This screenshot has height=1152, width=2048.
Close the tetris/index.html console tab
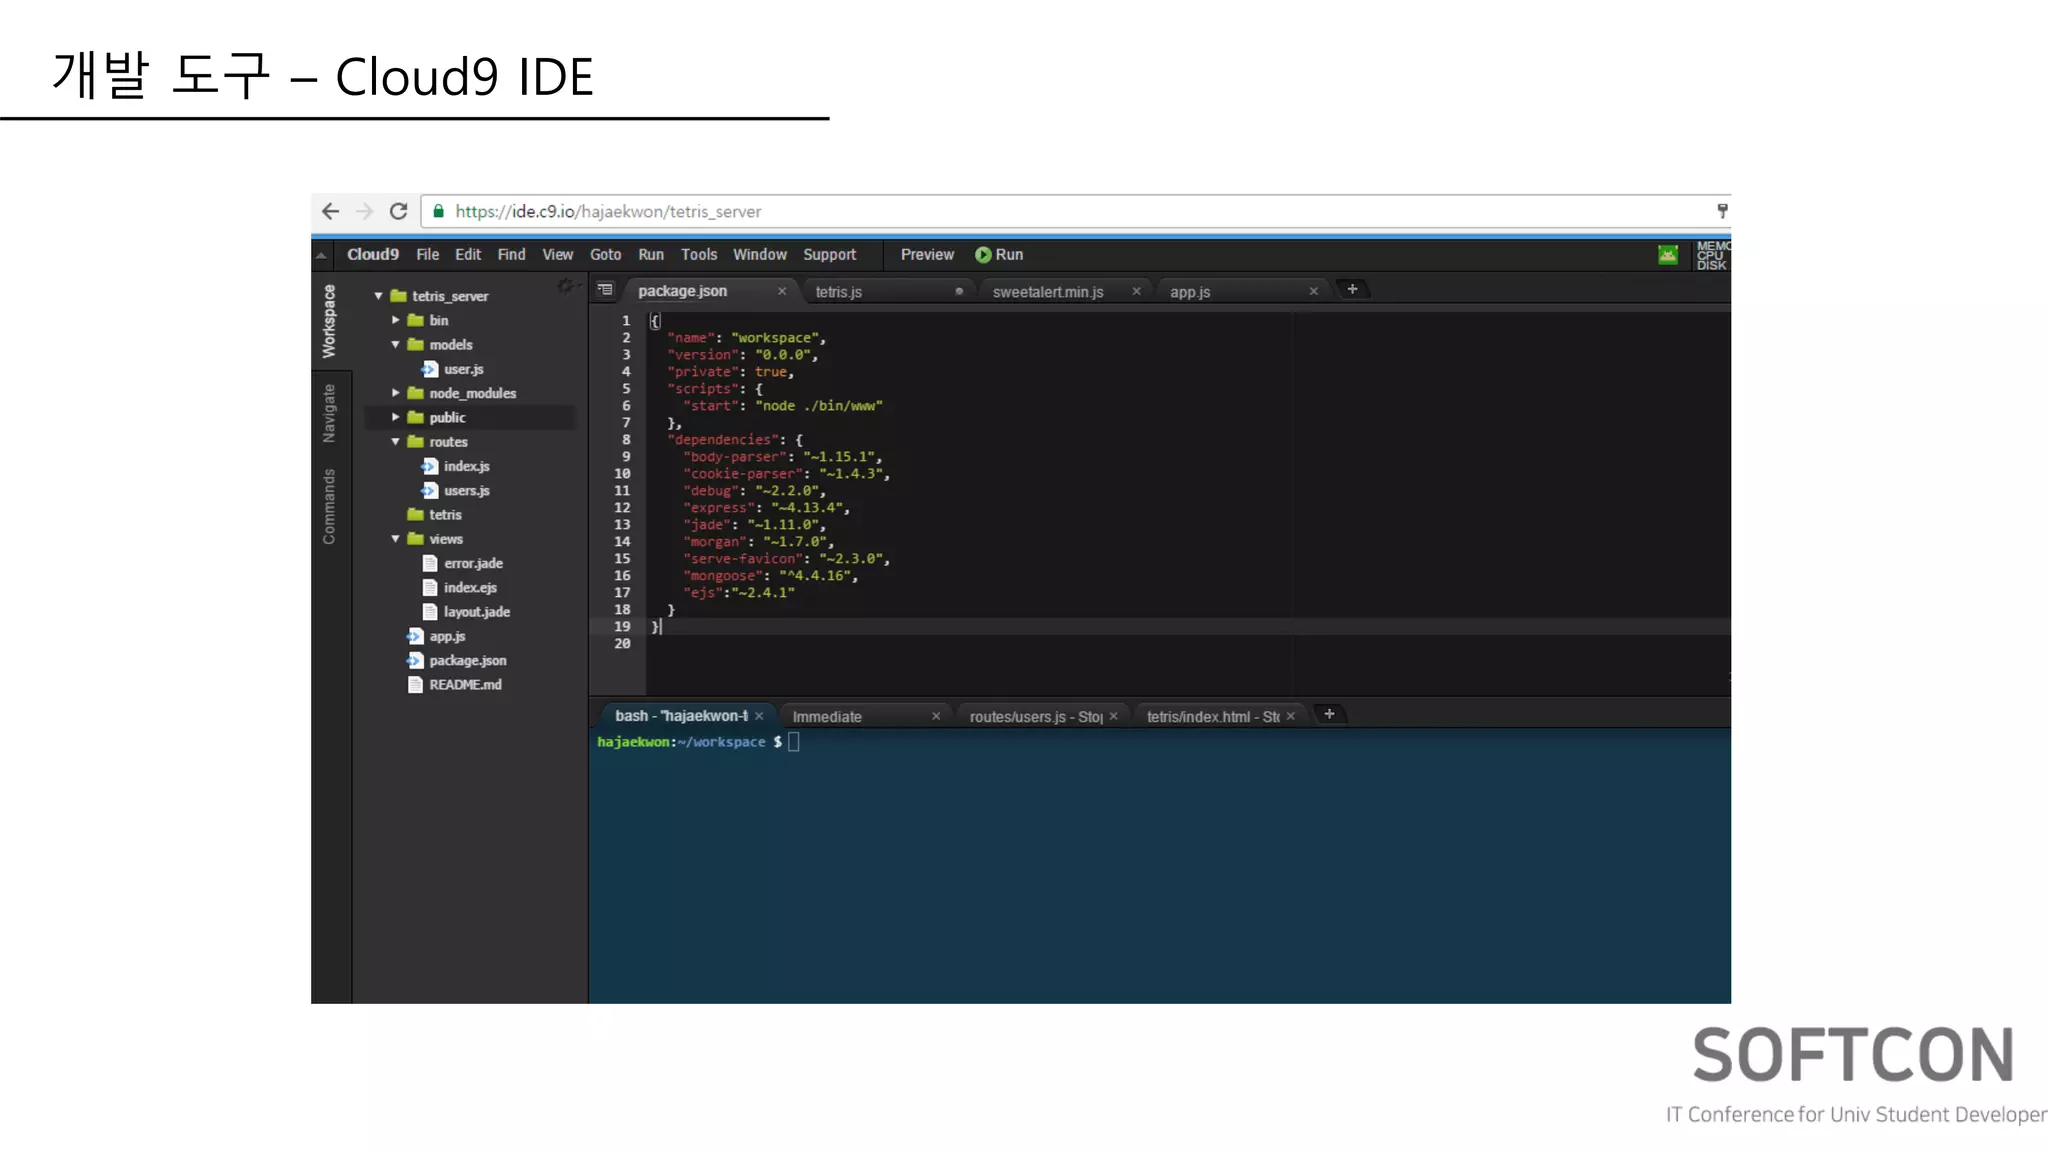pos(1291,716)
